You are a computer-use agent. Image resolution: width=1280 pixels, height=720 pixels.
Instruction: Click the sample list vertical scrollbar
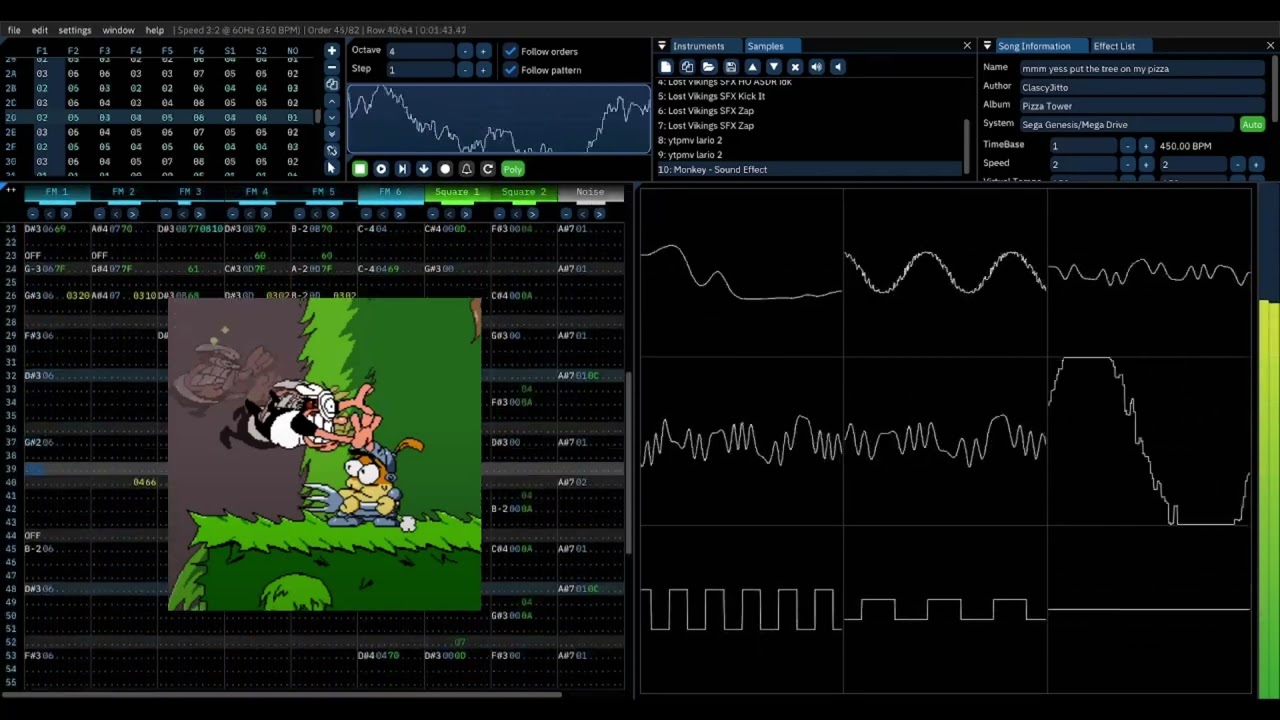click(967, 146)
